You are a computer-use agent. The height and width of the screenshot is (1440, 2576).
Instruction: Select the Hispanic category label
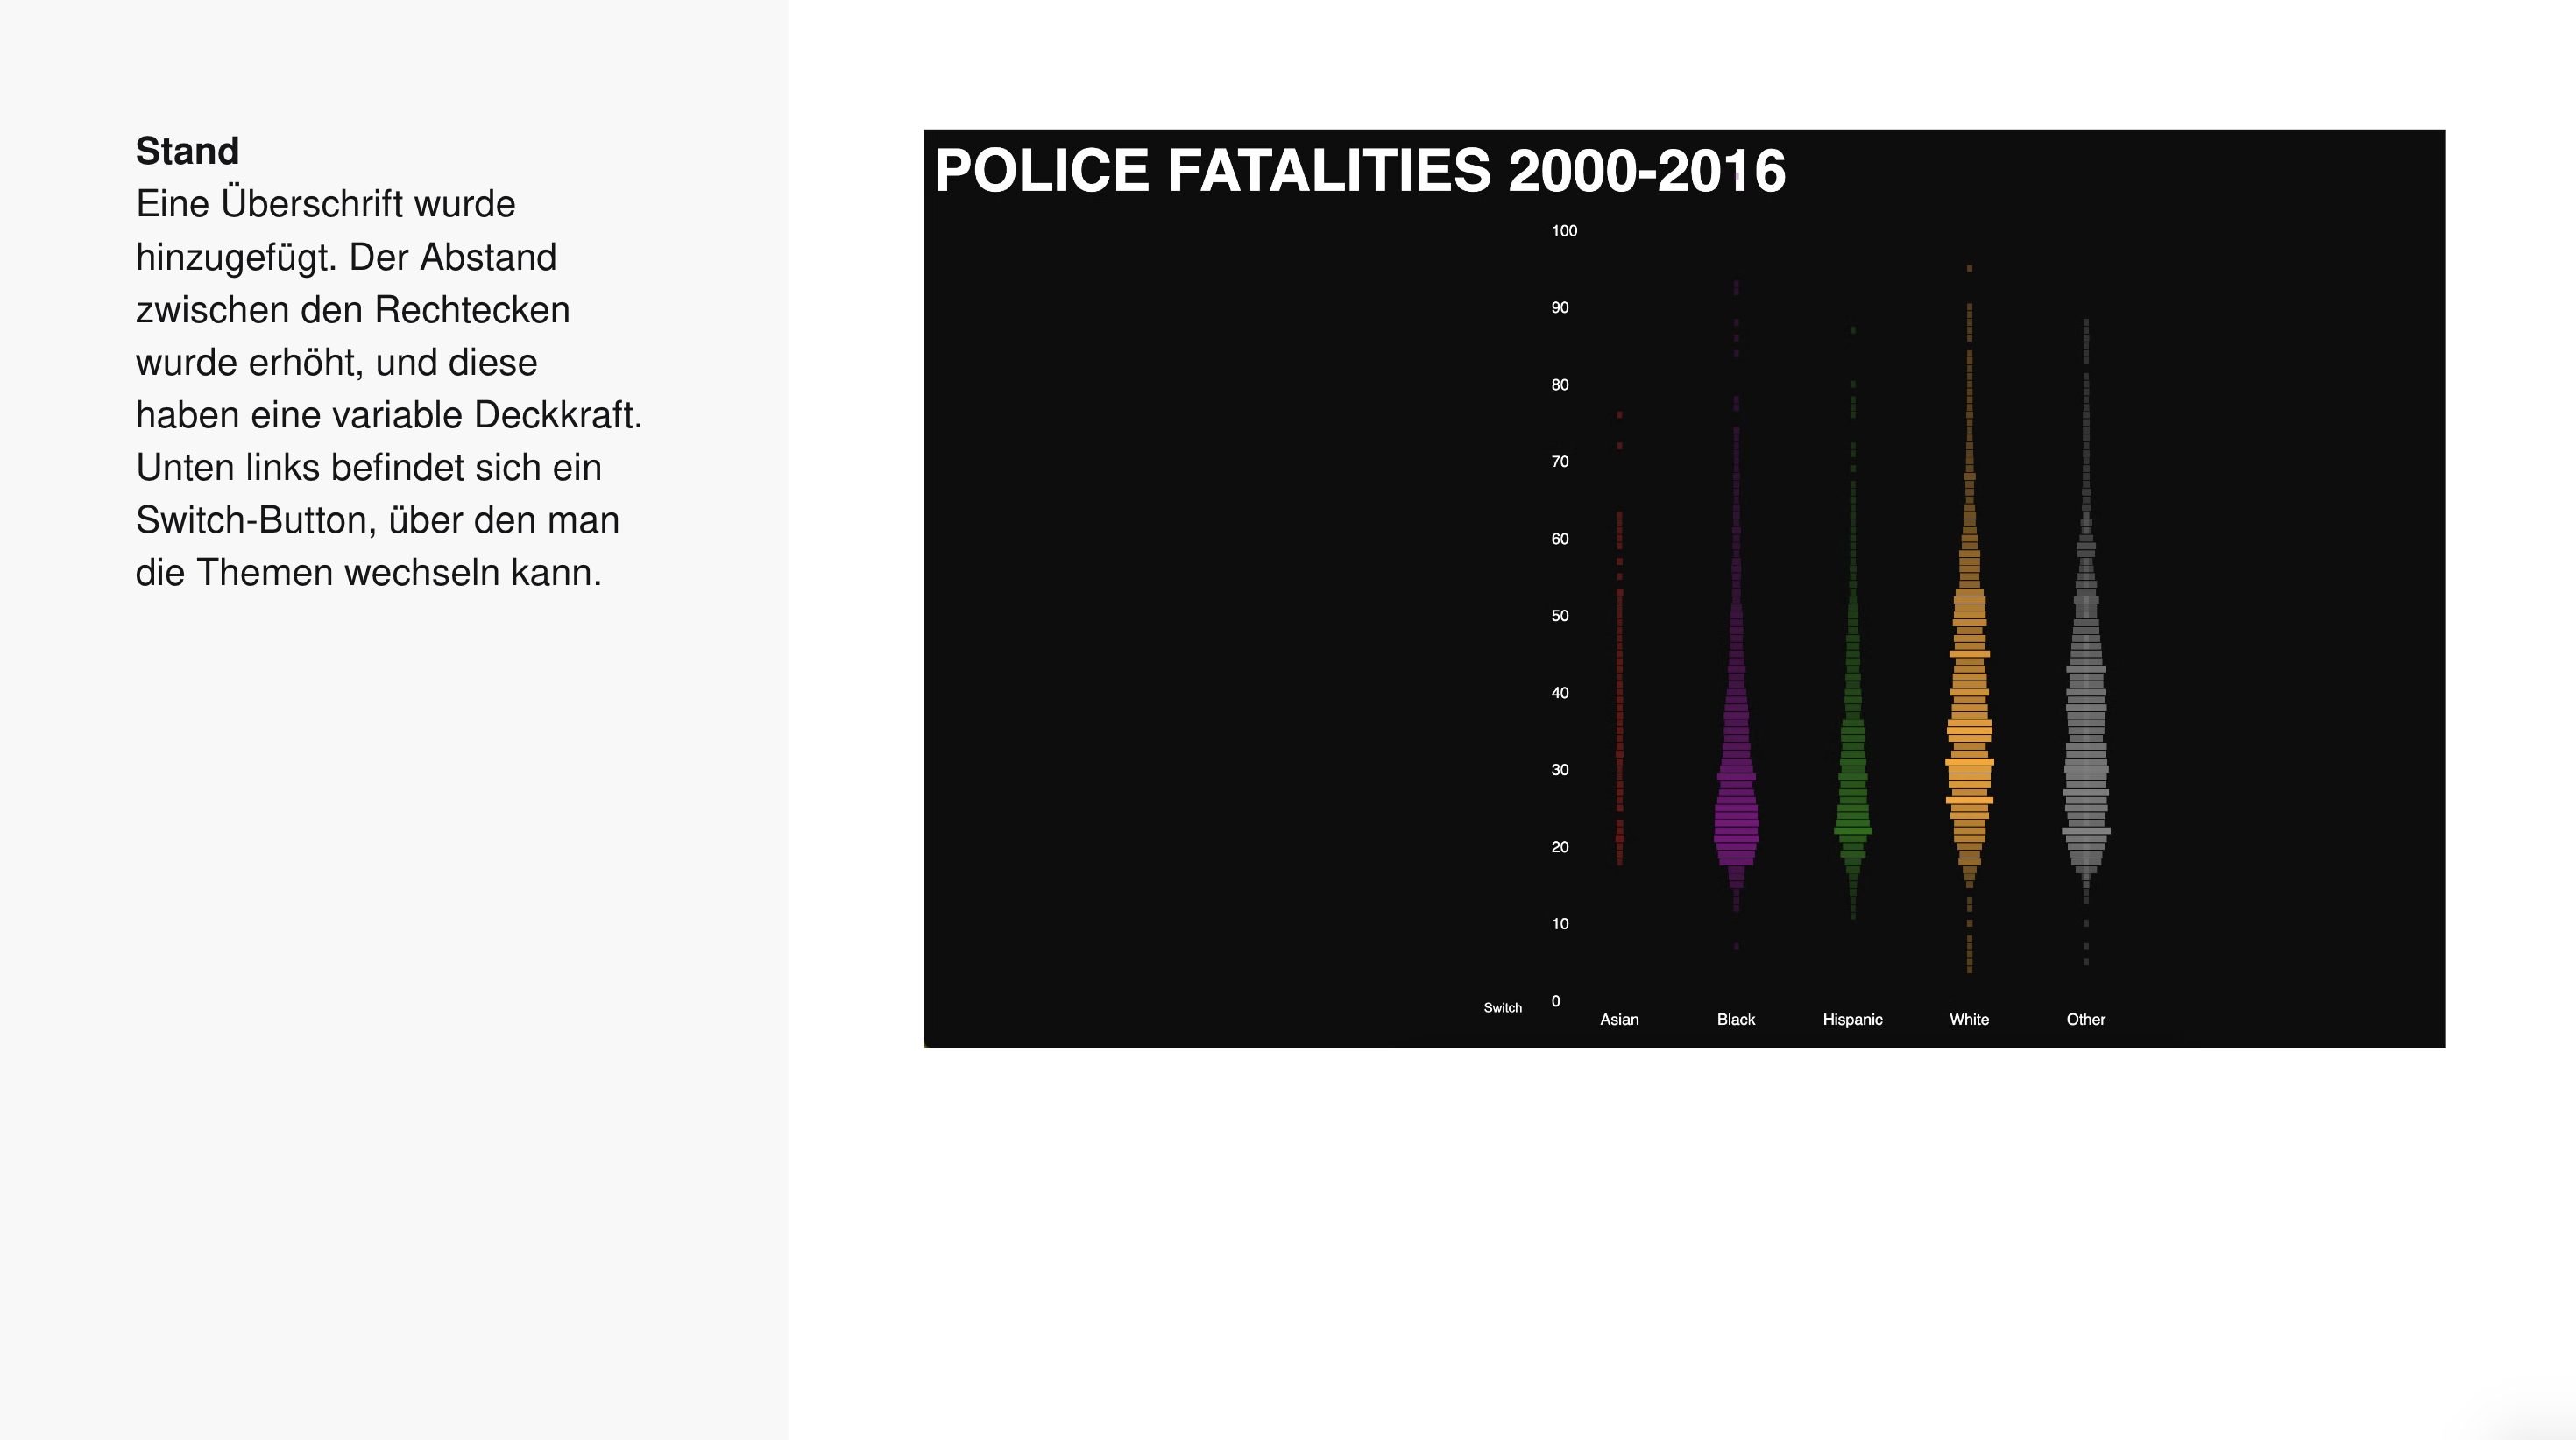(1852, 1019)
